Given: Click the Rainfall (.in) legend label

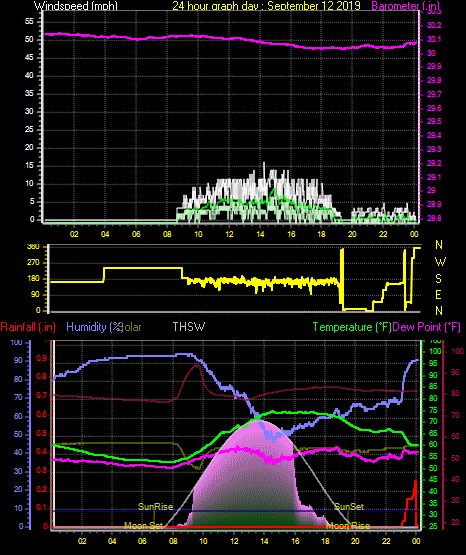Looking at the screenshot, I should 28,327.
